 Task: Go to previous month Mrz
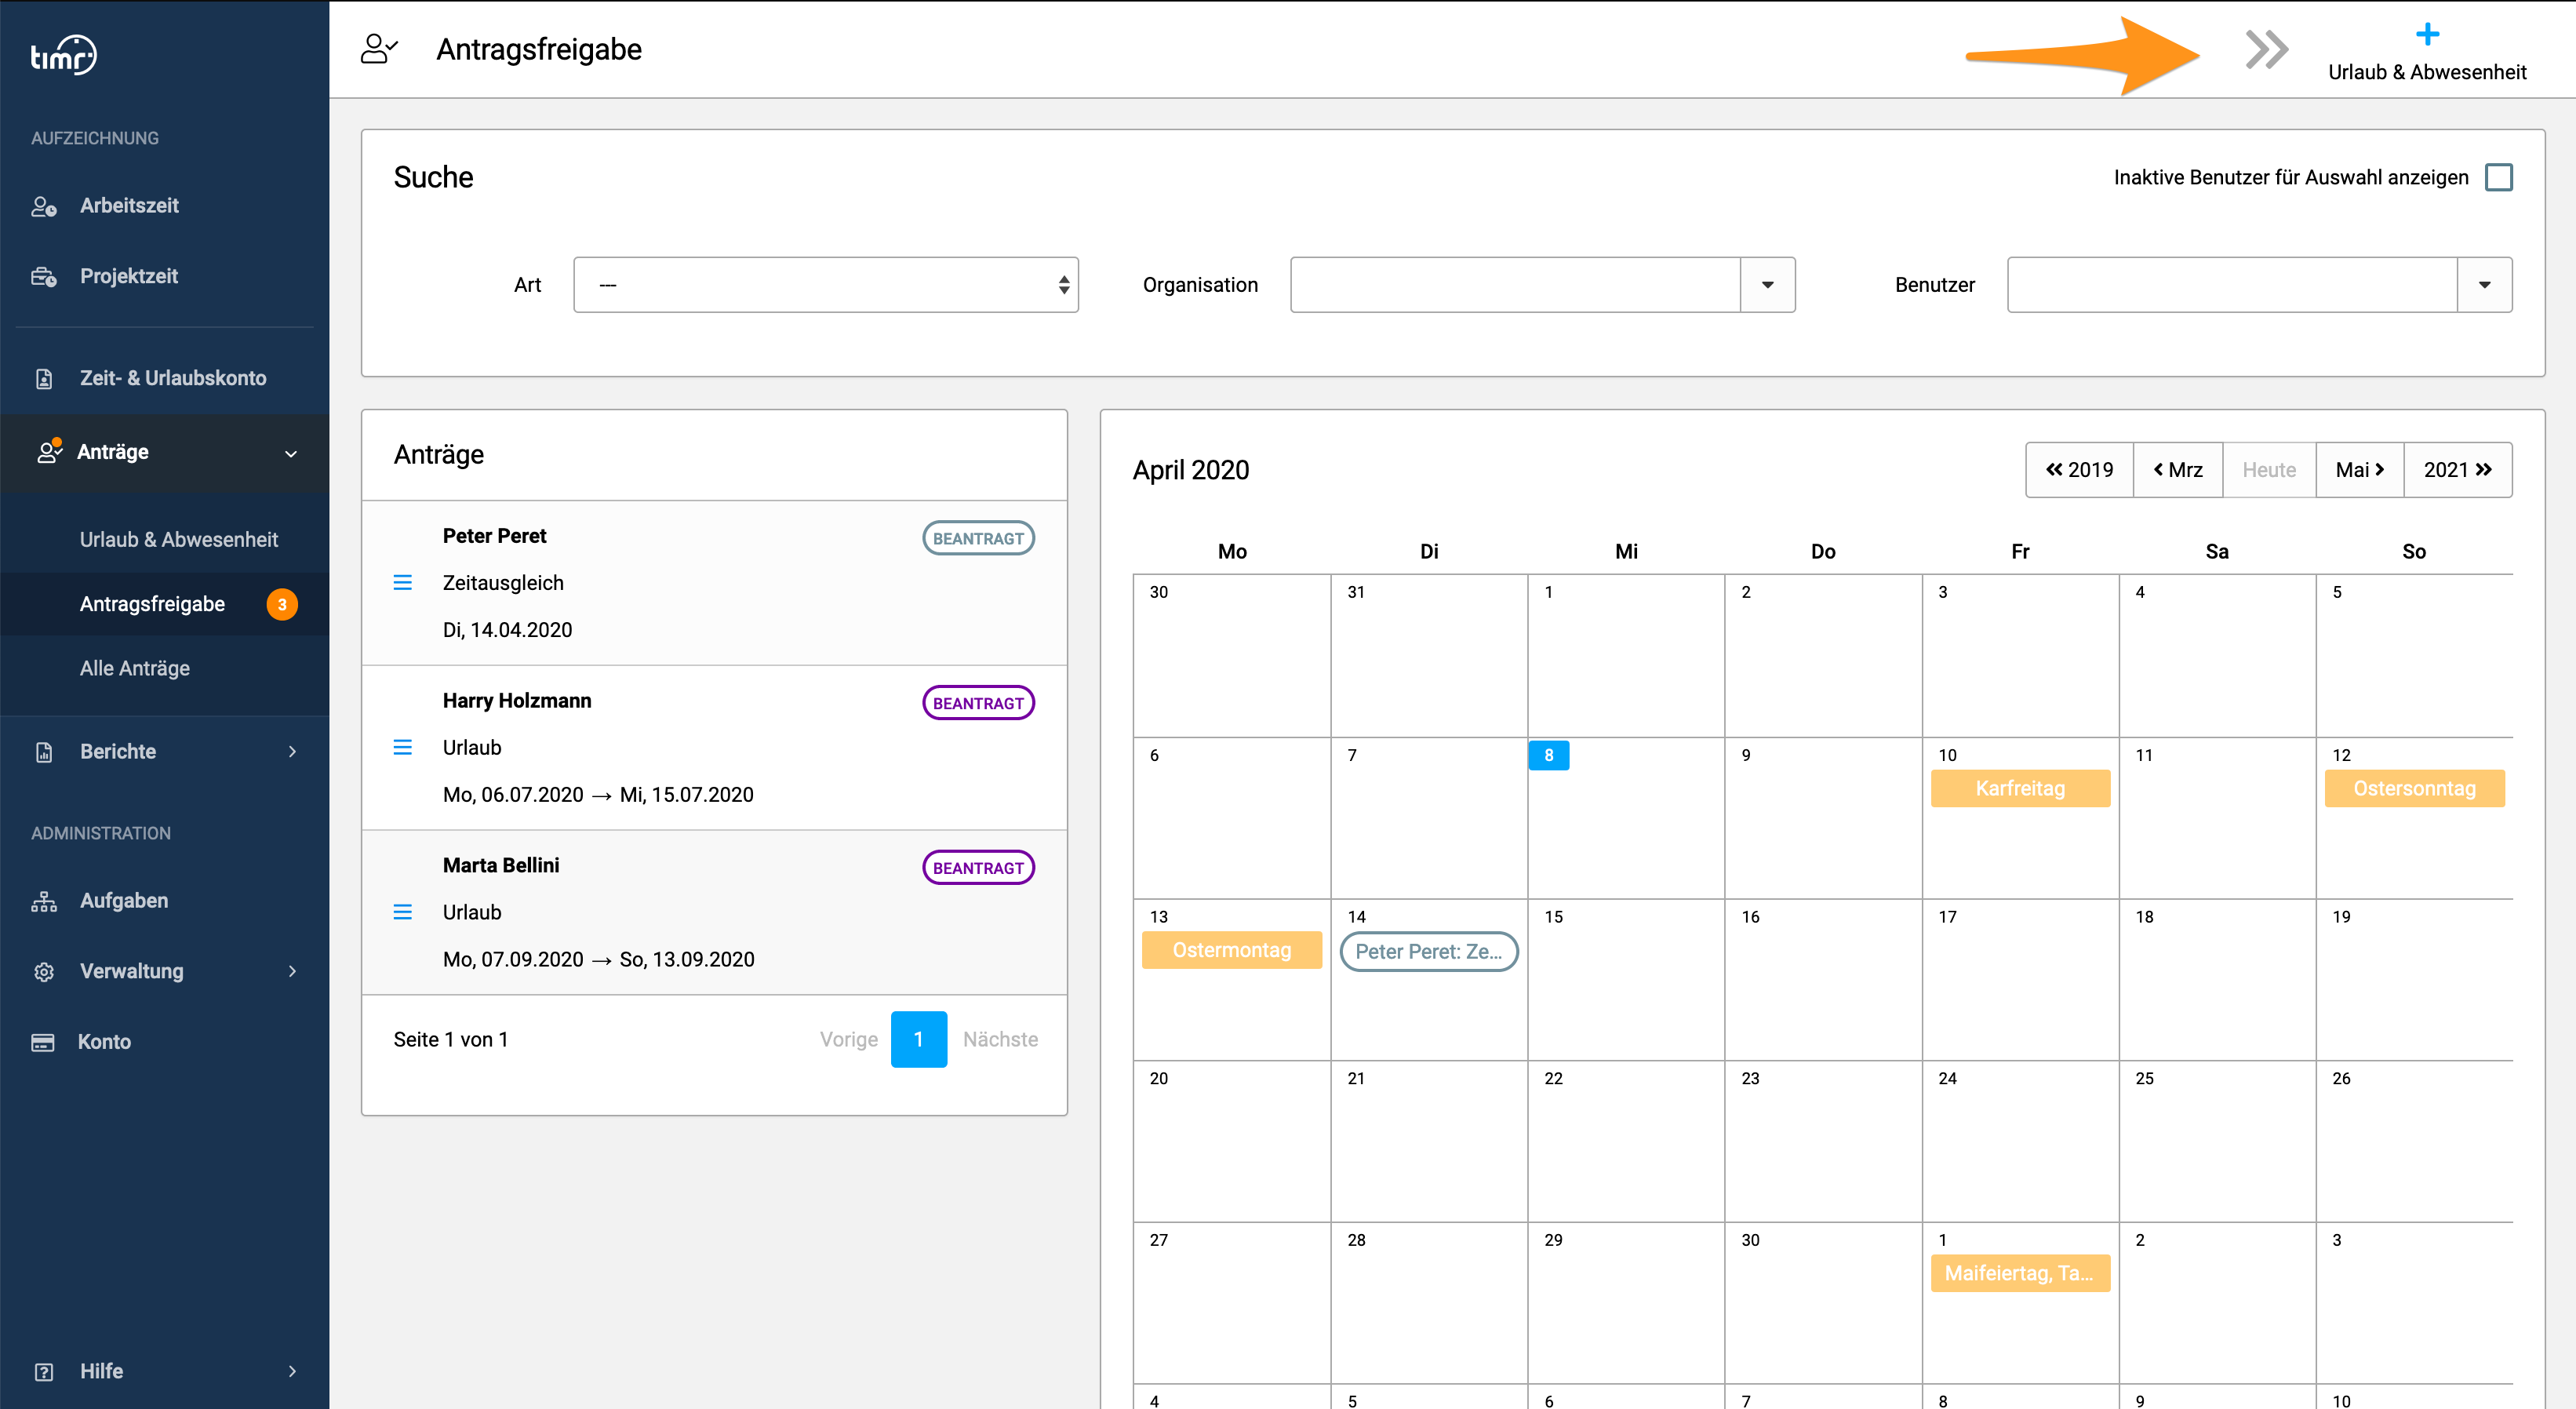click(x=2178, y=470)
